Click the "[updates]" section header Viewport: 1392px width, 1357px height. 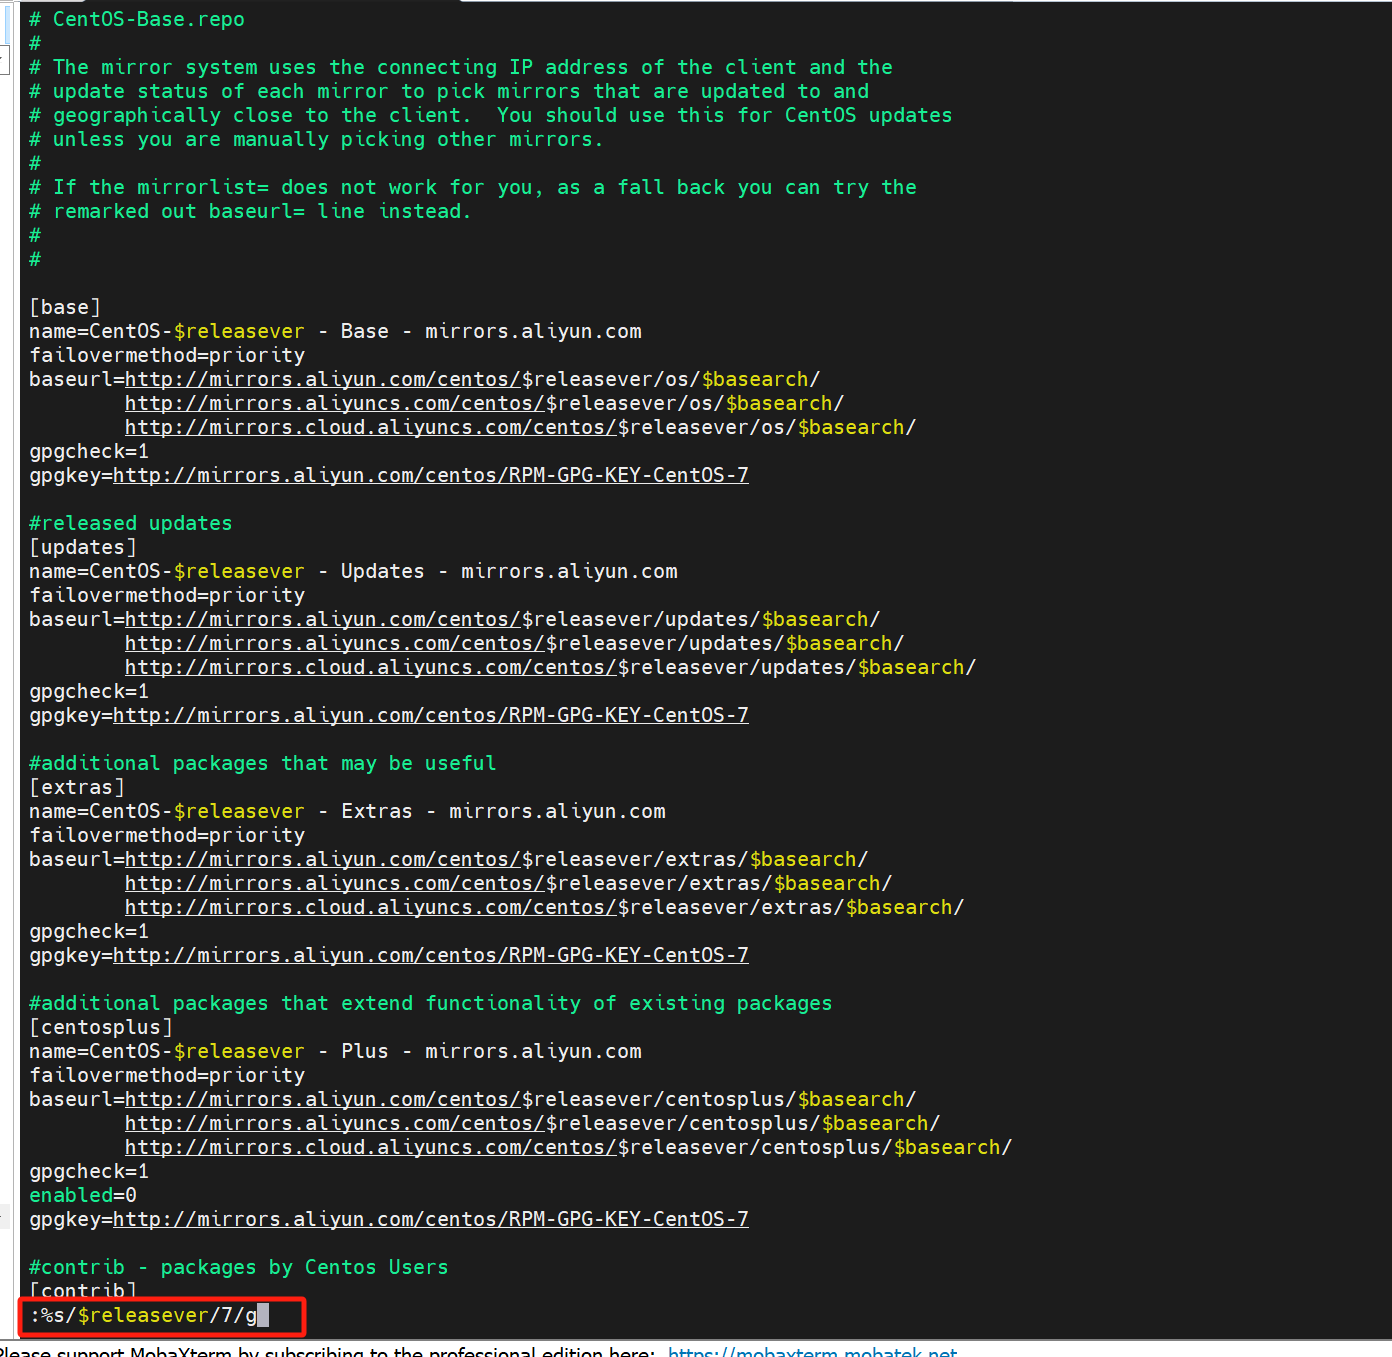pyautogui.click(x=83, y=547)
